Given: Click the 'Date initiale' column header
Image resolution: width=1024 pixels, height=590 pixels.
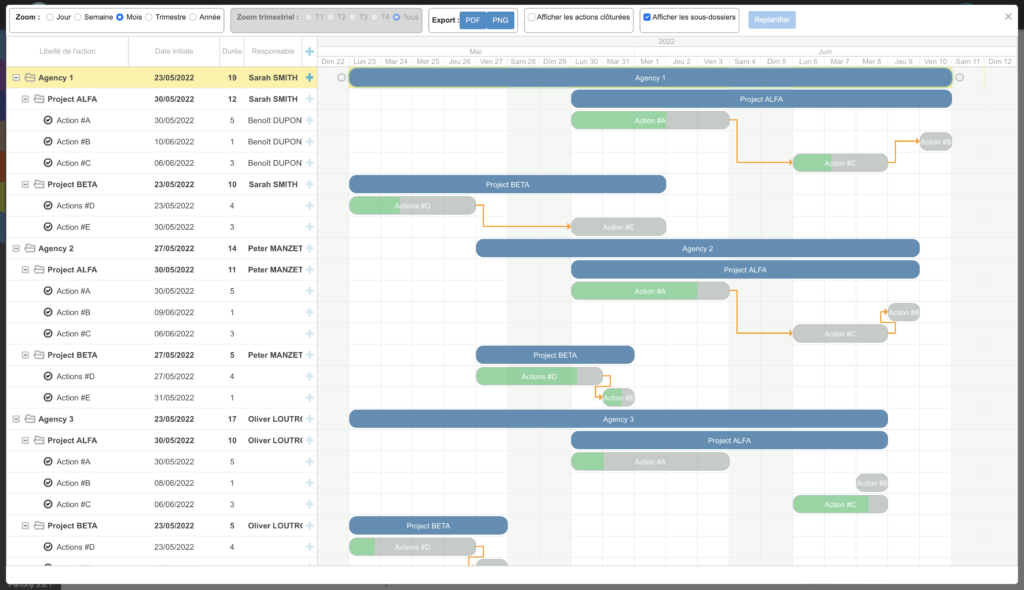Looking at the screenshot, I should tap(174, 51).
